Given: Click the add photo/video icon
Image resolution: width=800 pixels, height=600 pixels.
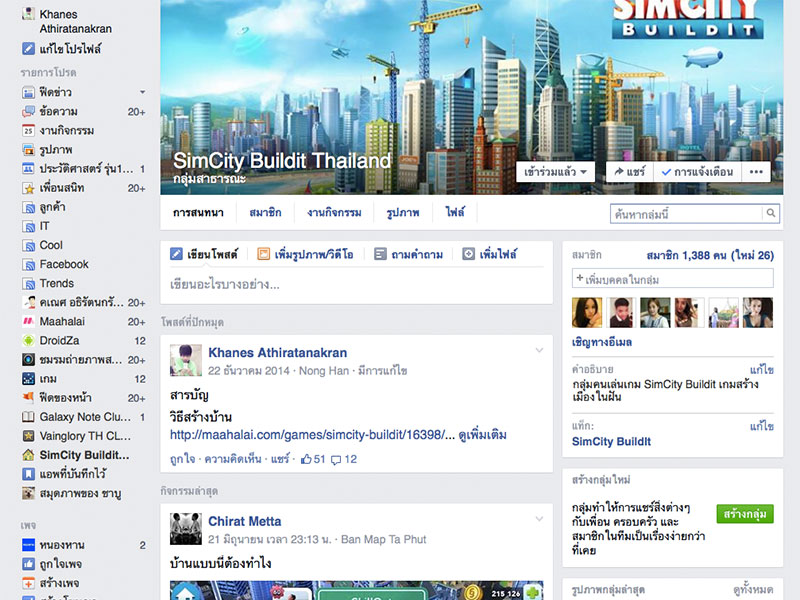Looking at the screenshot, I should coord(263,254).
